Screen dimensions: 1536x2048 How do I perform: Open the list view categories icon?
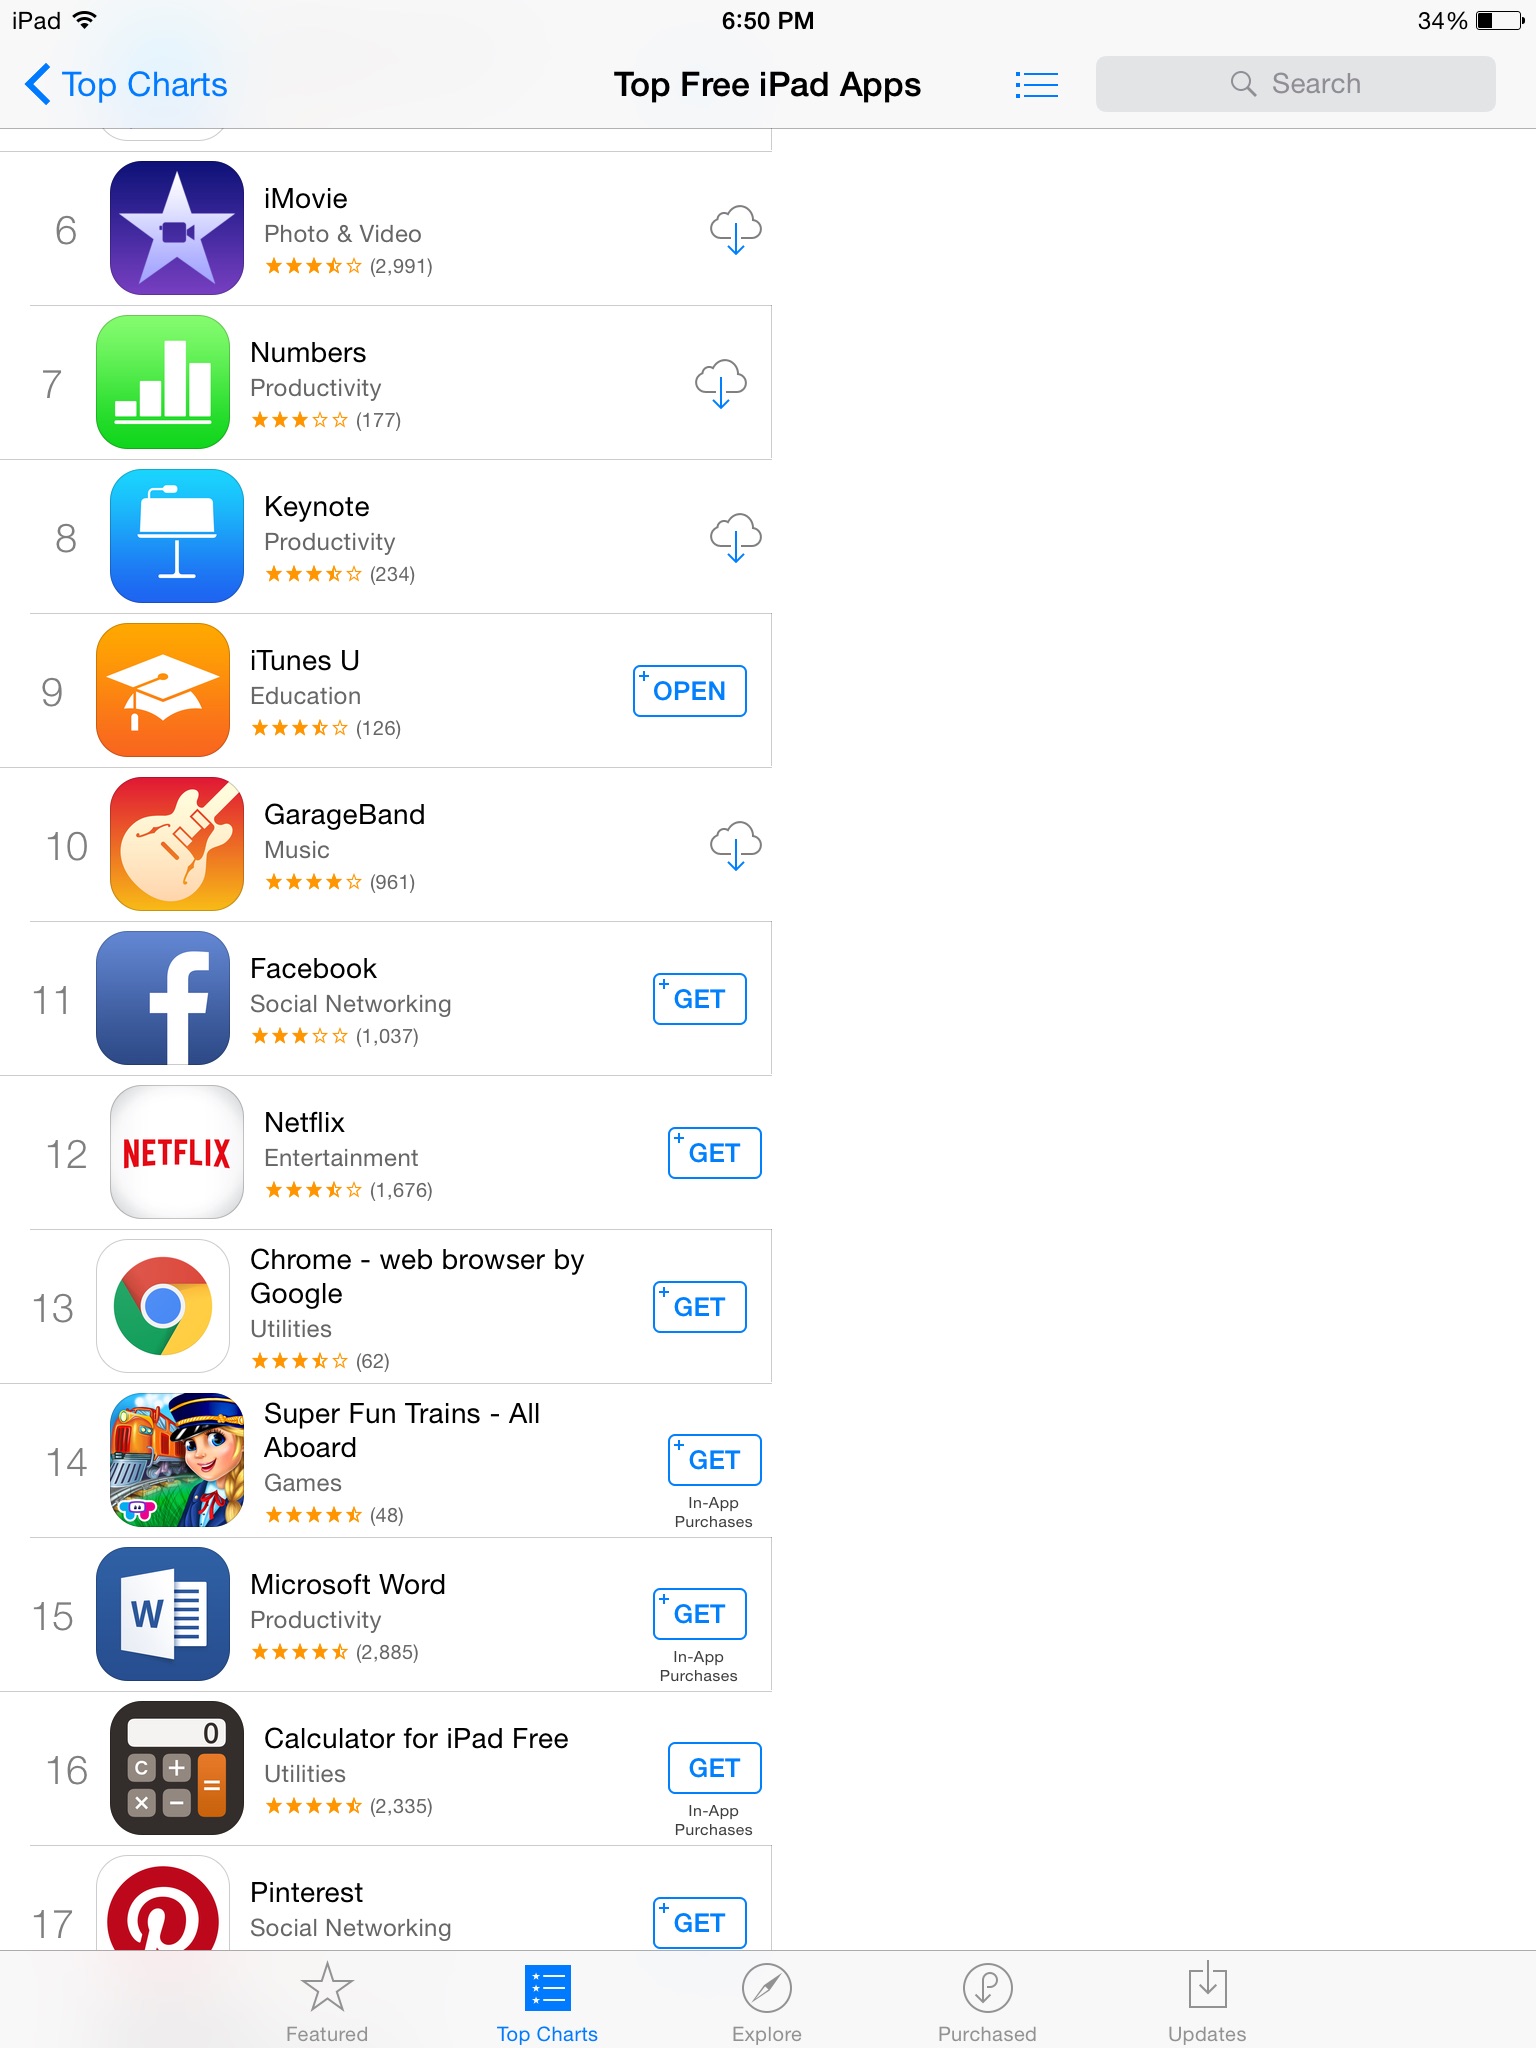[1036, 85]
